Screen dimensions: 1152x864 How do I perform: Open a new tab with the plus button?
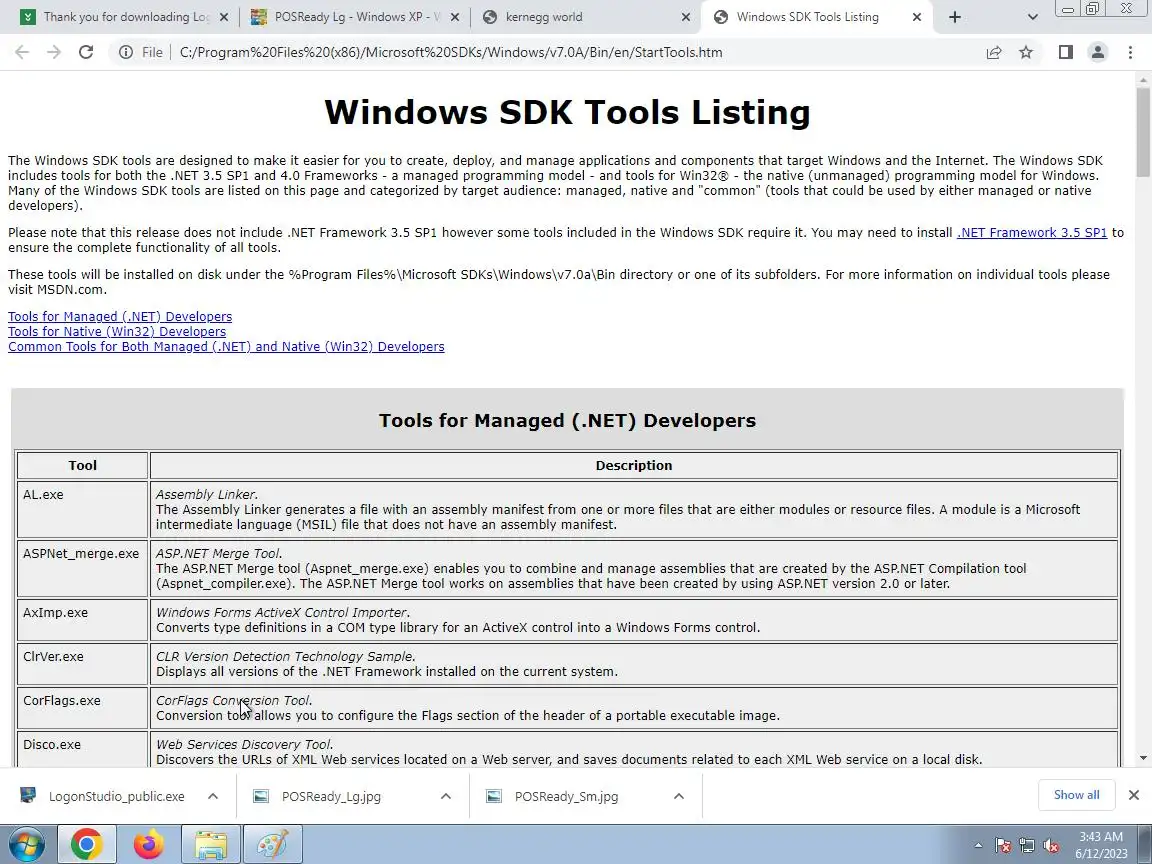point(954,17)
